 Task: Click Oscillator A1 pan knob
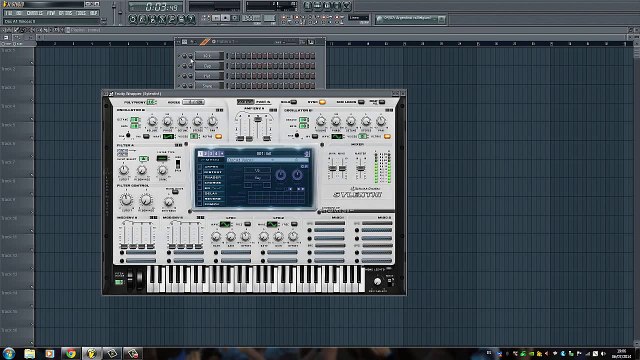tap(212, 121)
